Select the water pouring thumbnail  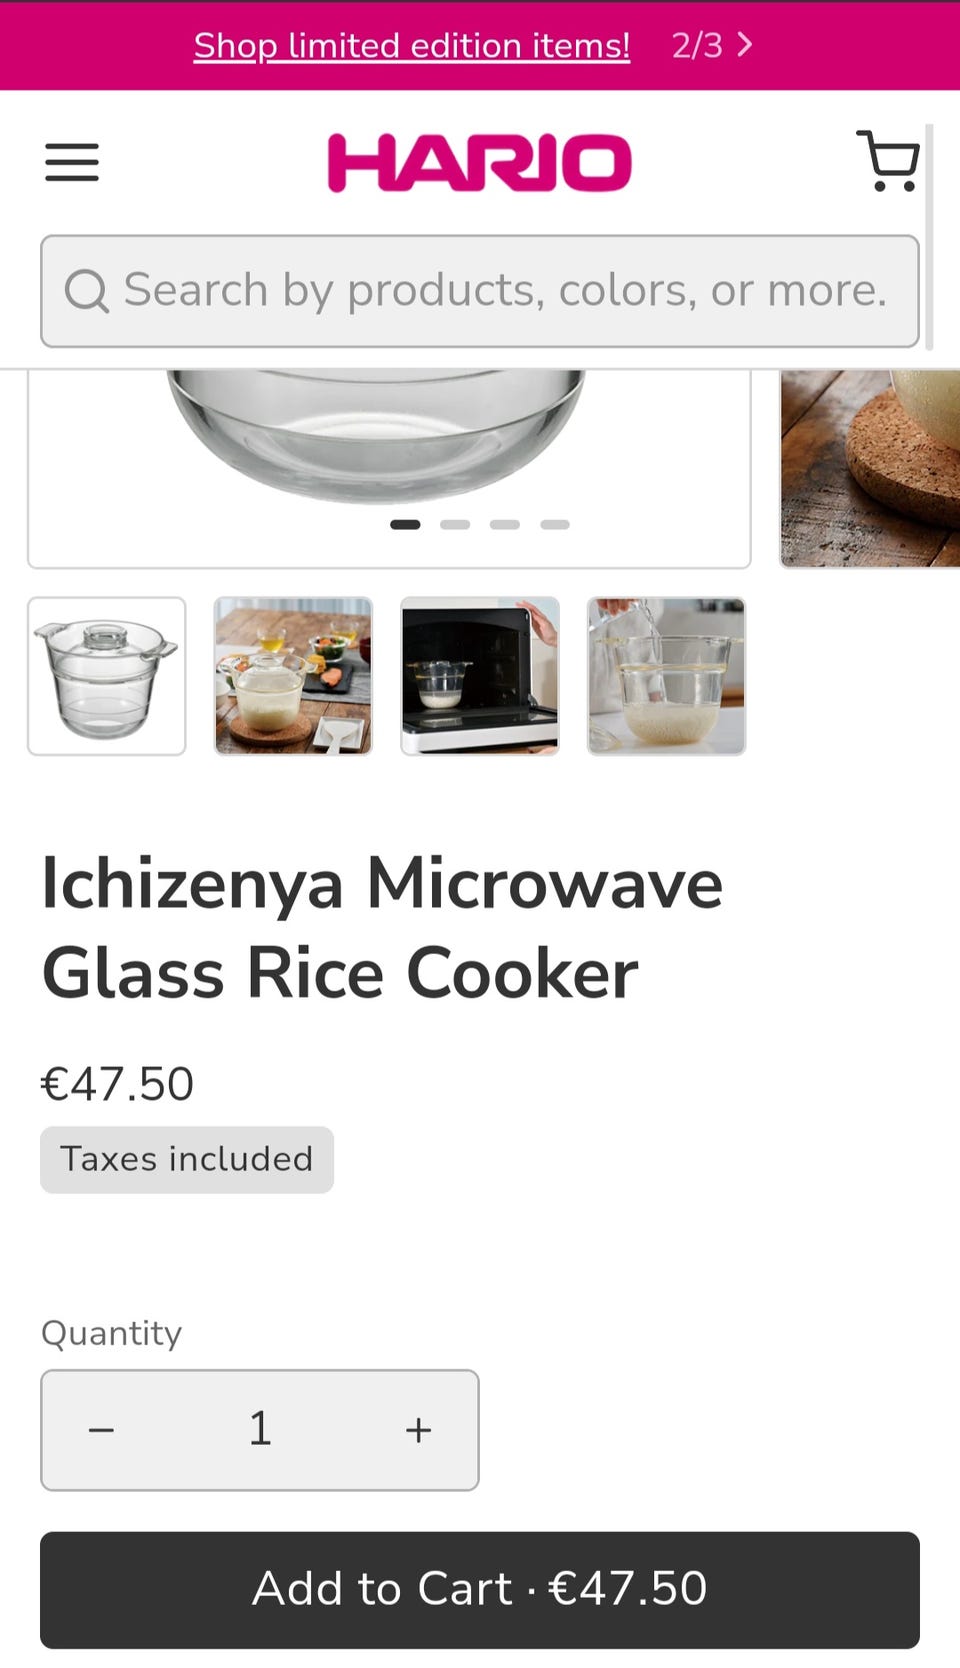667,676
